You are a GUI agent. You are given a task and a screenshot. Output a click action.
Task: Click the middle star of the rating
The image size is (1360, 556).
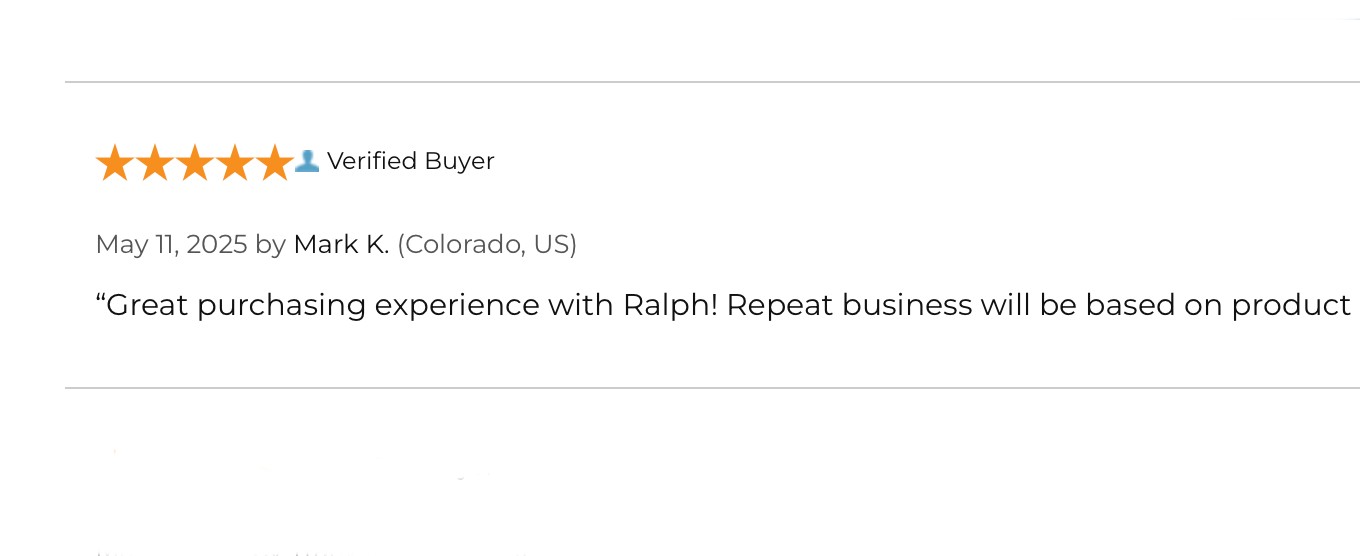(x=195, y=162)
